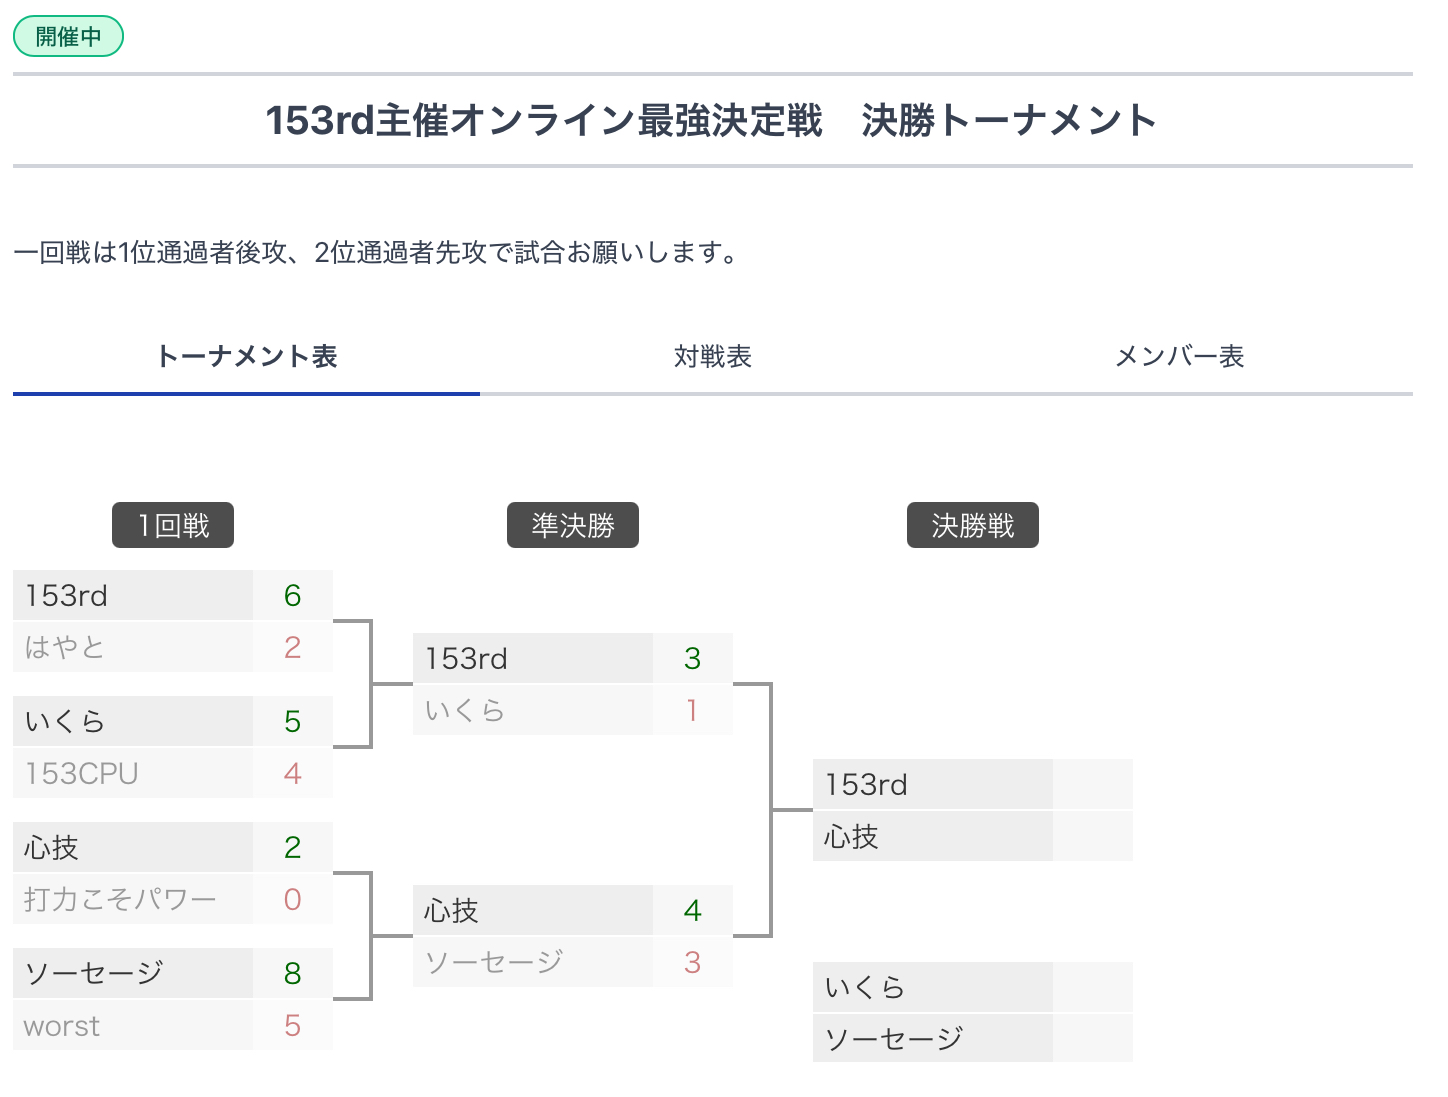The image size is (1448, 1097).
Task: Click the 決勝戦 round label
Action: tap(973, 525)
